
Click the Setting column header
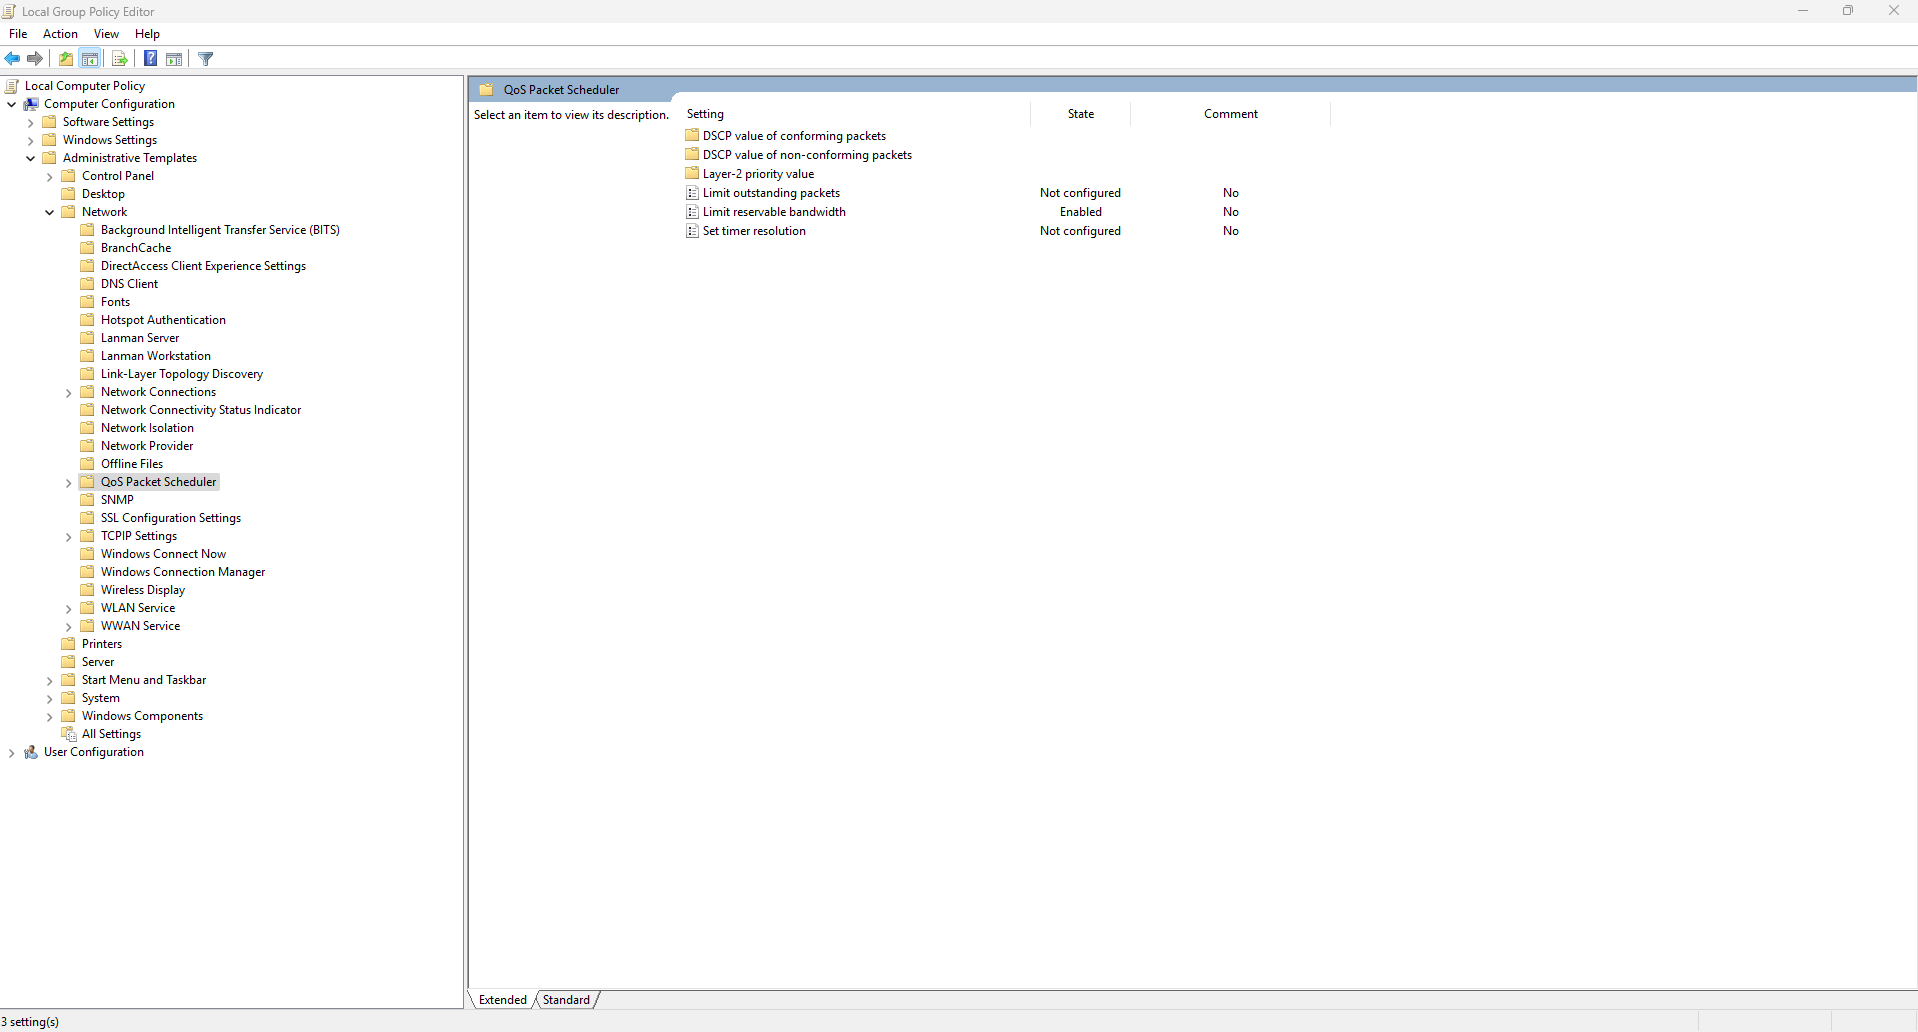click(705, 114)
